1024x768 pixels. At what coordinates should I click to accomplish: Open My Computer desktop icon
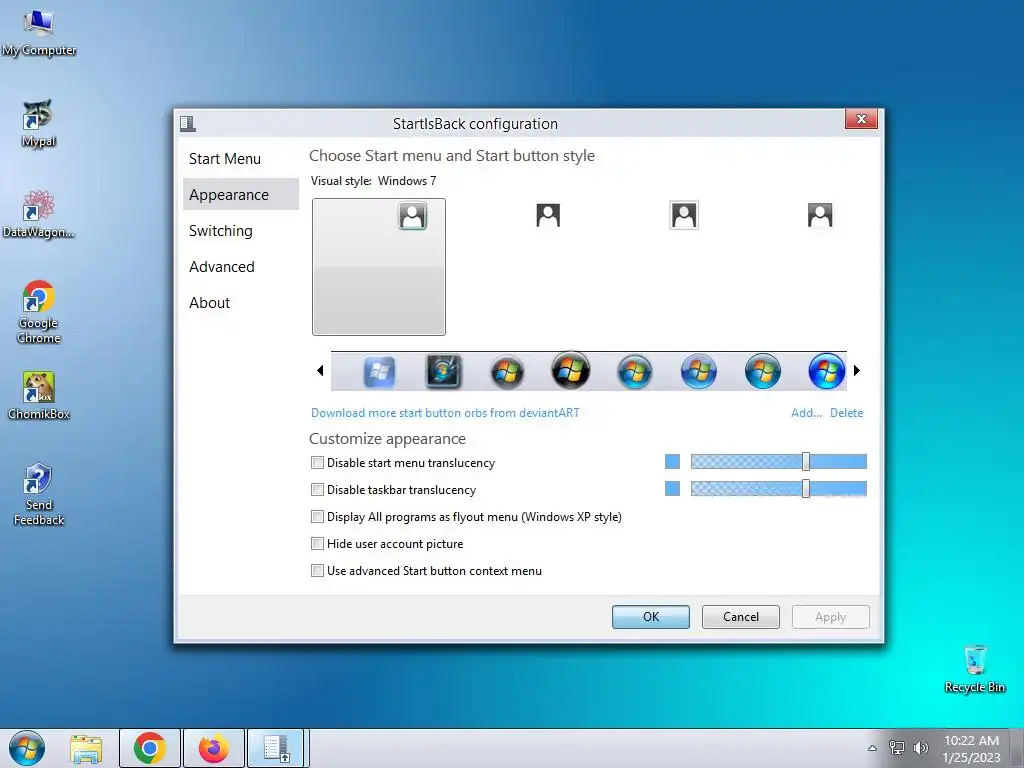(39, 33)
